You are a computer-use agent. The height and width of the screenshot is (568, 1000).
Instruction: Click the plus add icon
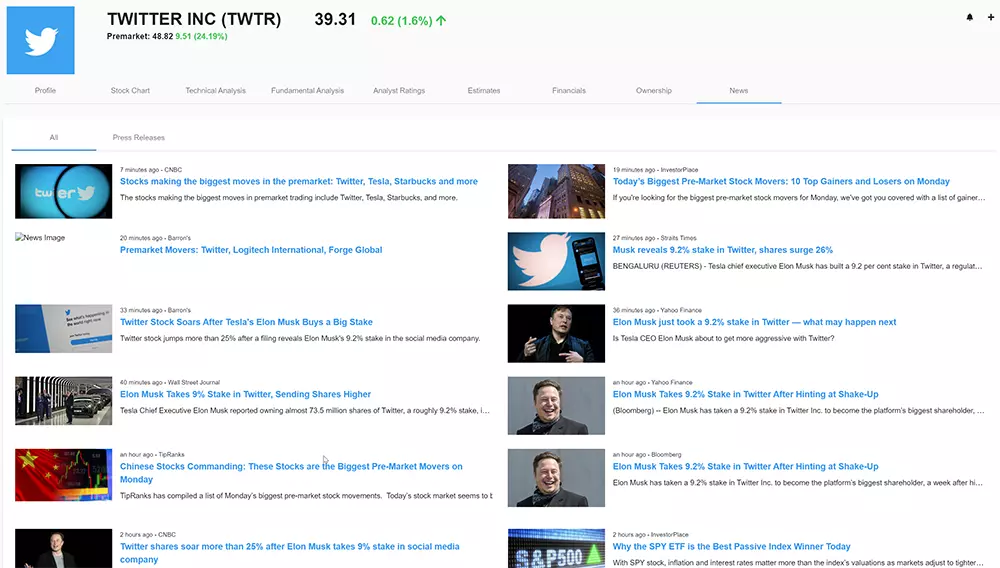[x=990, y=18]
